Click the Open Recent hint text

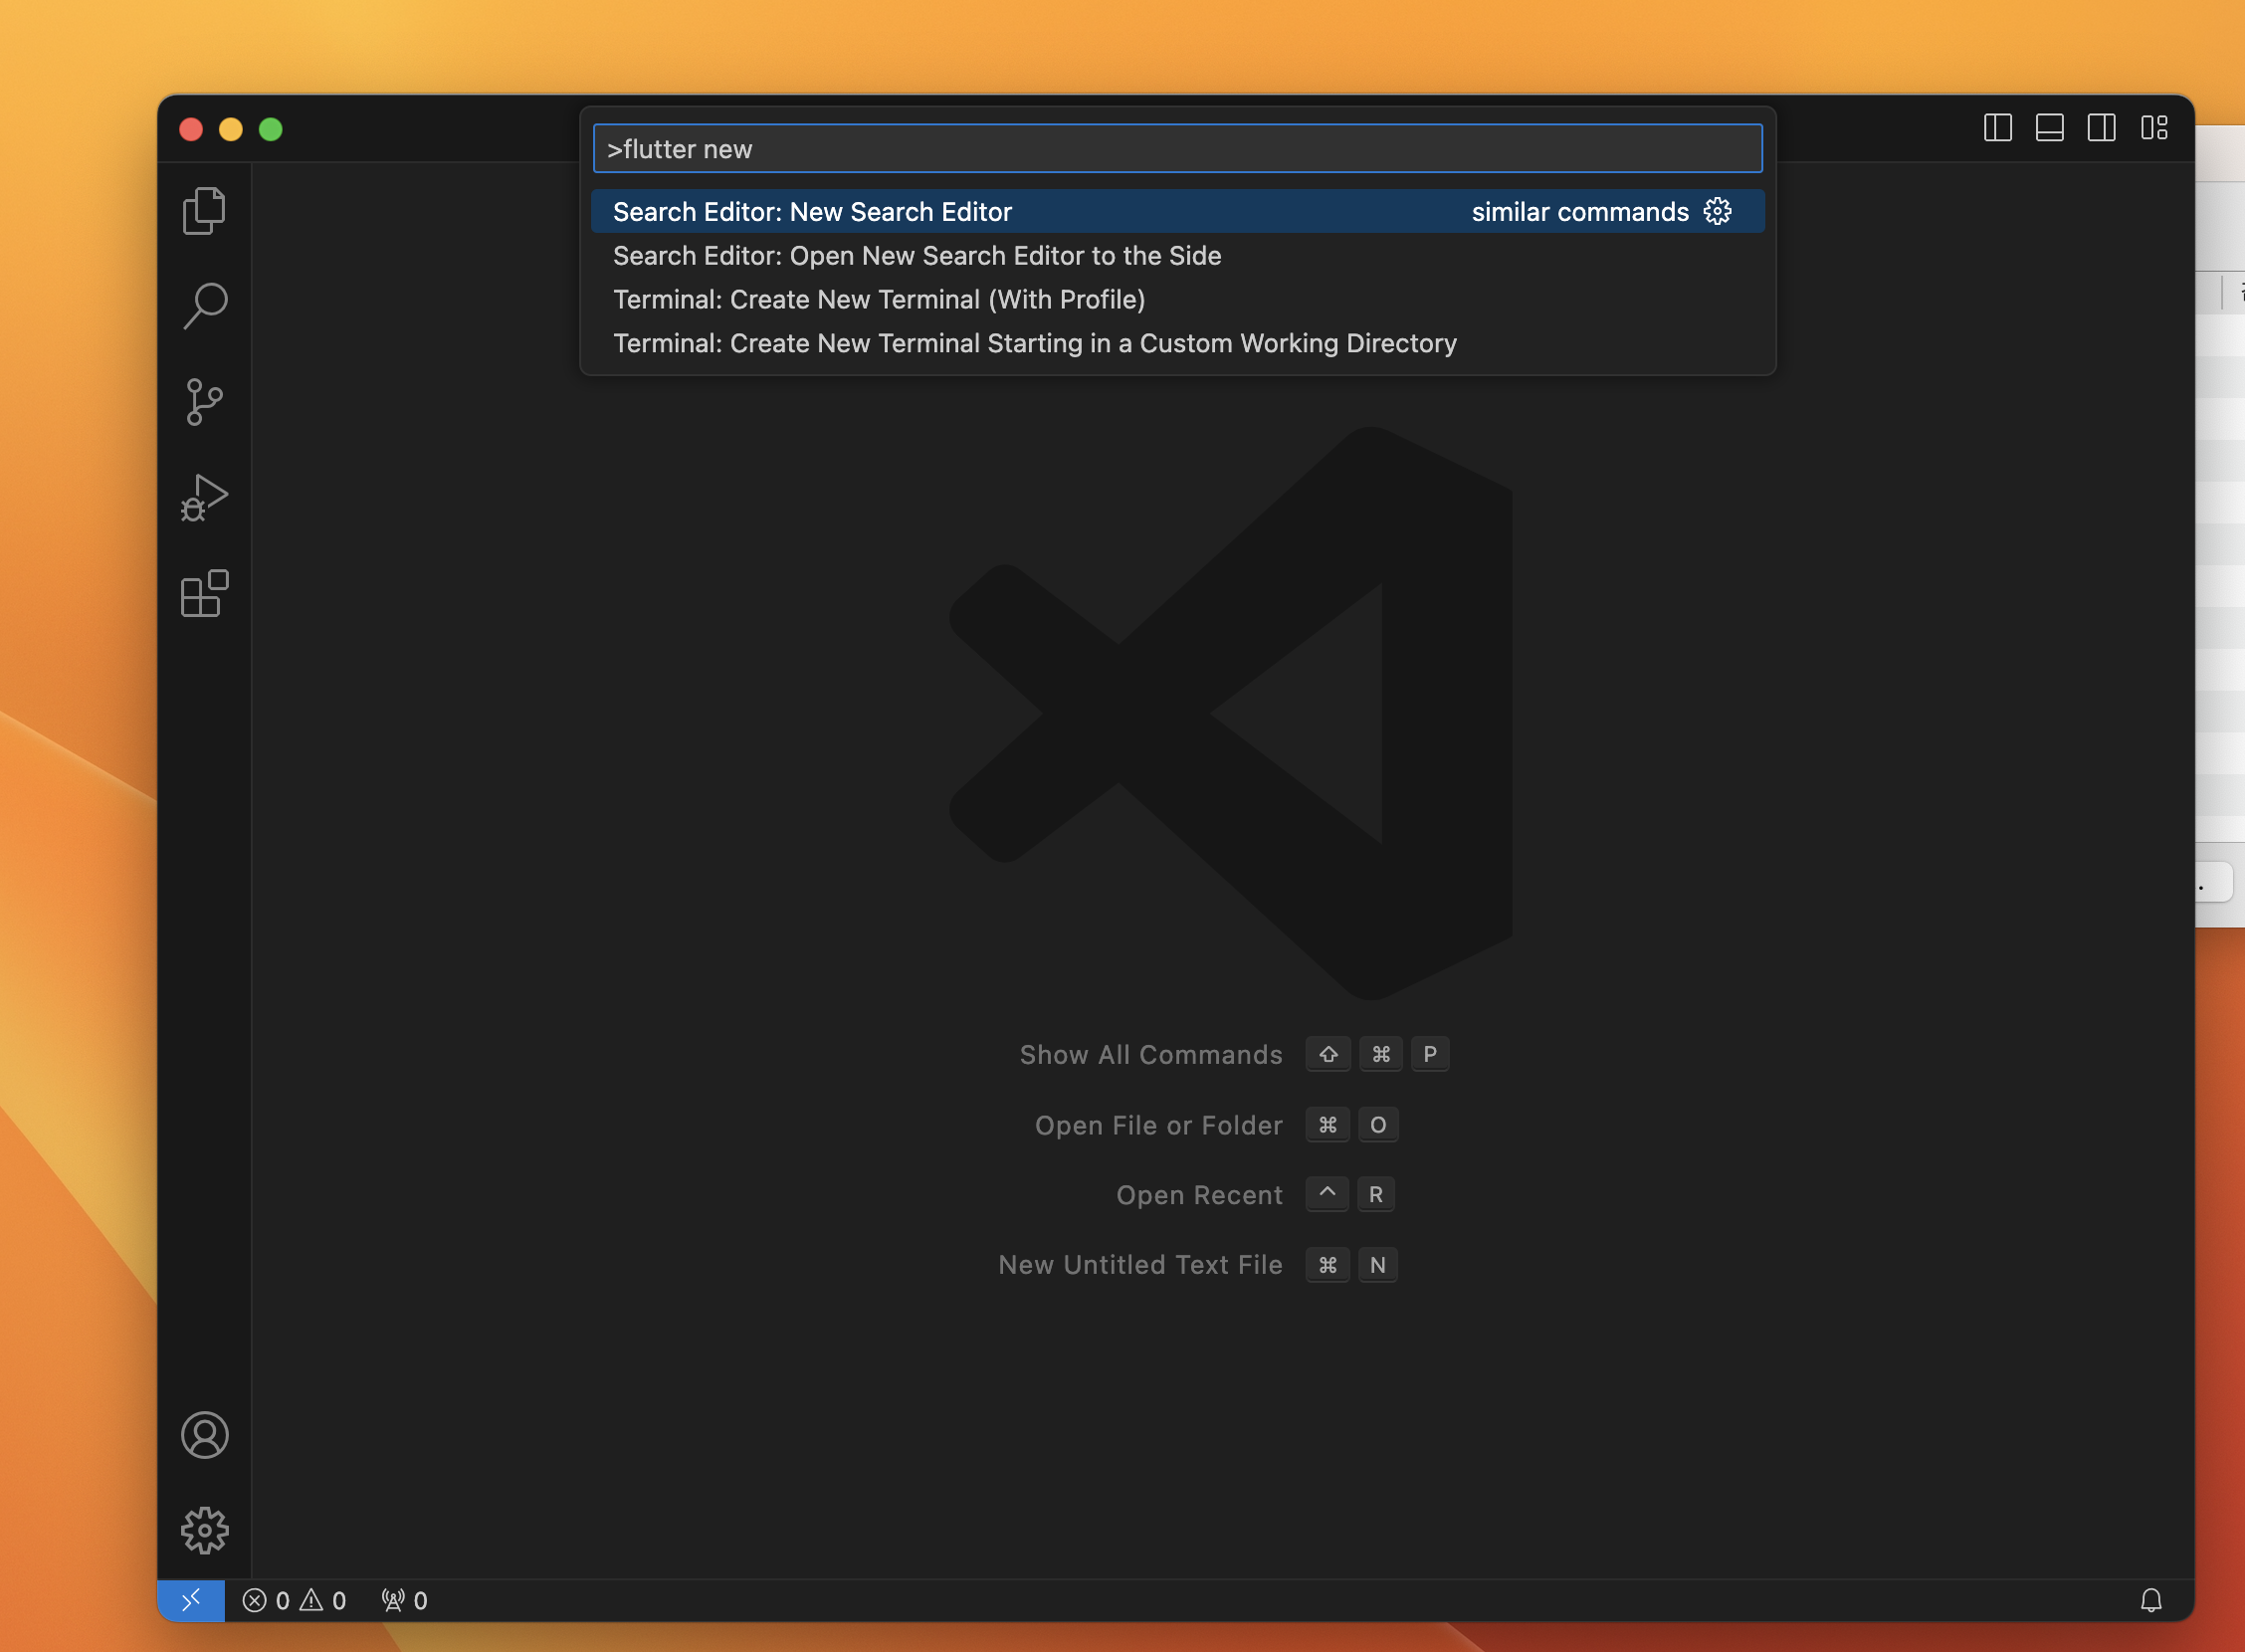1199,1195
